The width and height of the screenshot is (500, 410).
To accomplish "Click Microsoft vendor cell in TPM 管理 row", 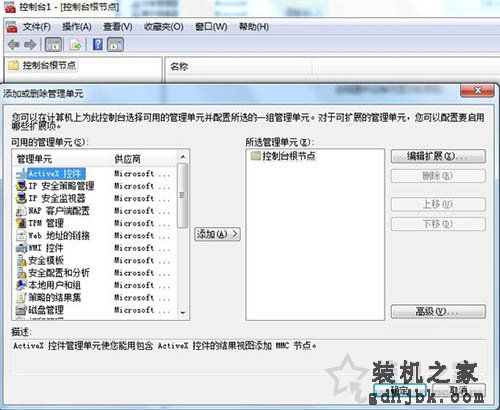I will click(142, 223).
